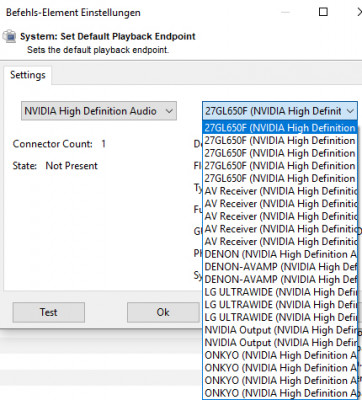
Task: Collapse the 27GL650F endpoint combo box
Action: pos(280,111)
